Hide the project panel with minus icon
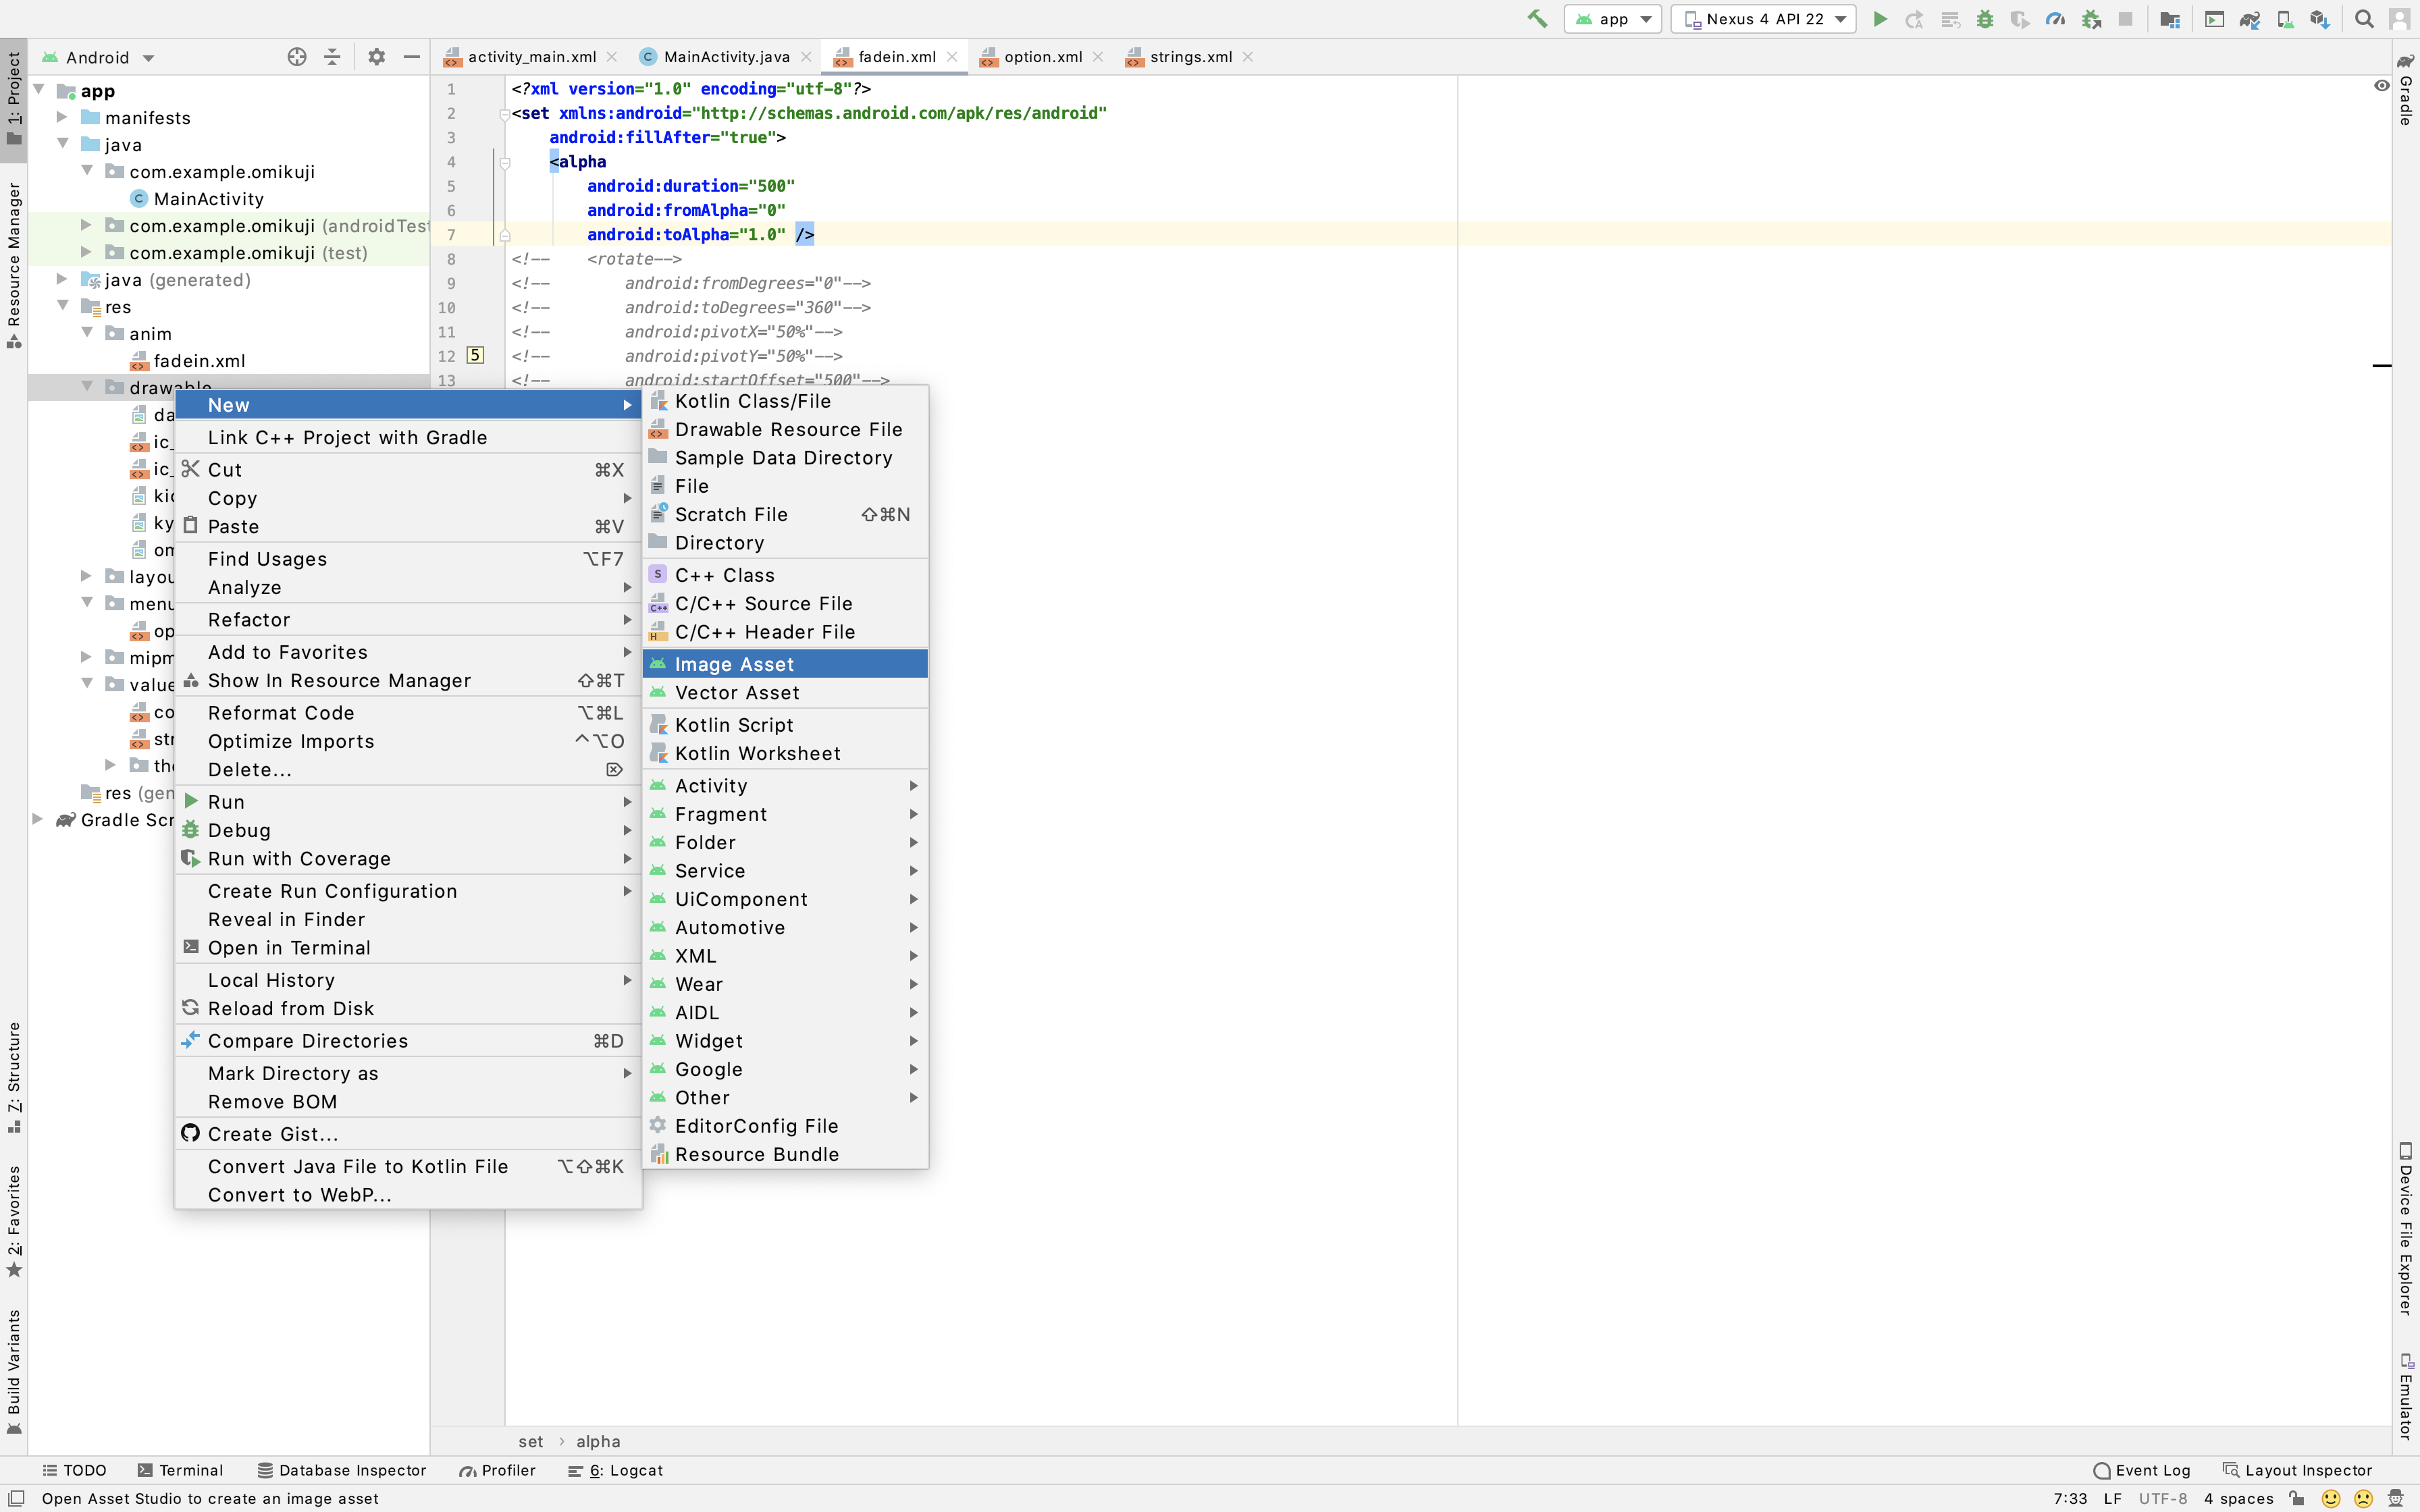 coord(411,57)
